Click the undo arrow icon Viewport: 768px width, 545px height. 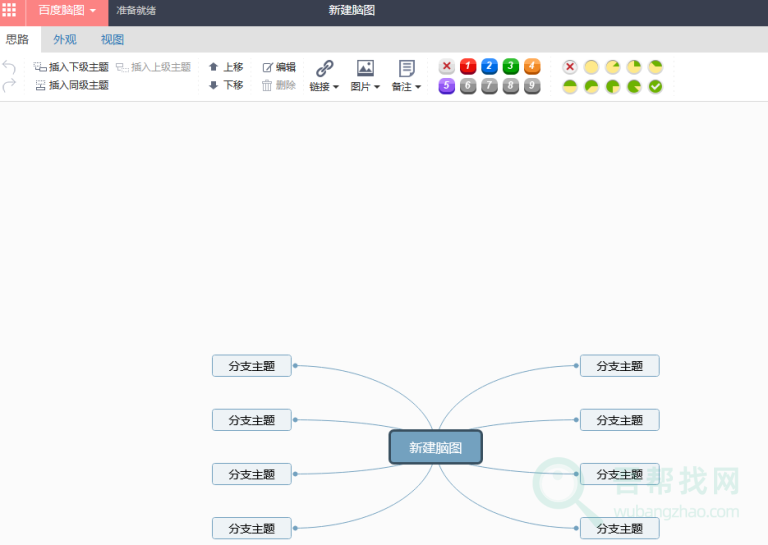pyautogui.click(x=9, y=67)
